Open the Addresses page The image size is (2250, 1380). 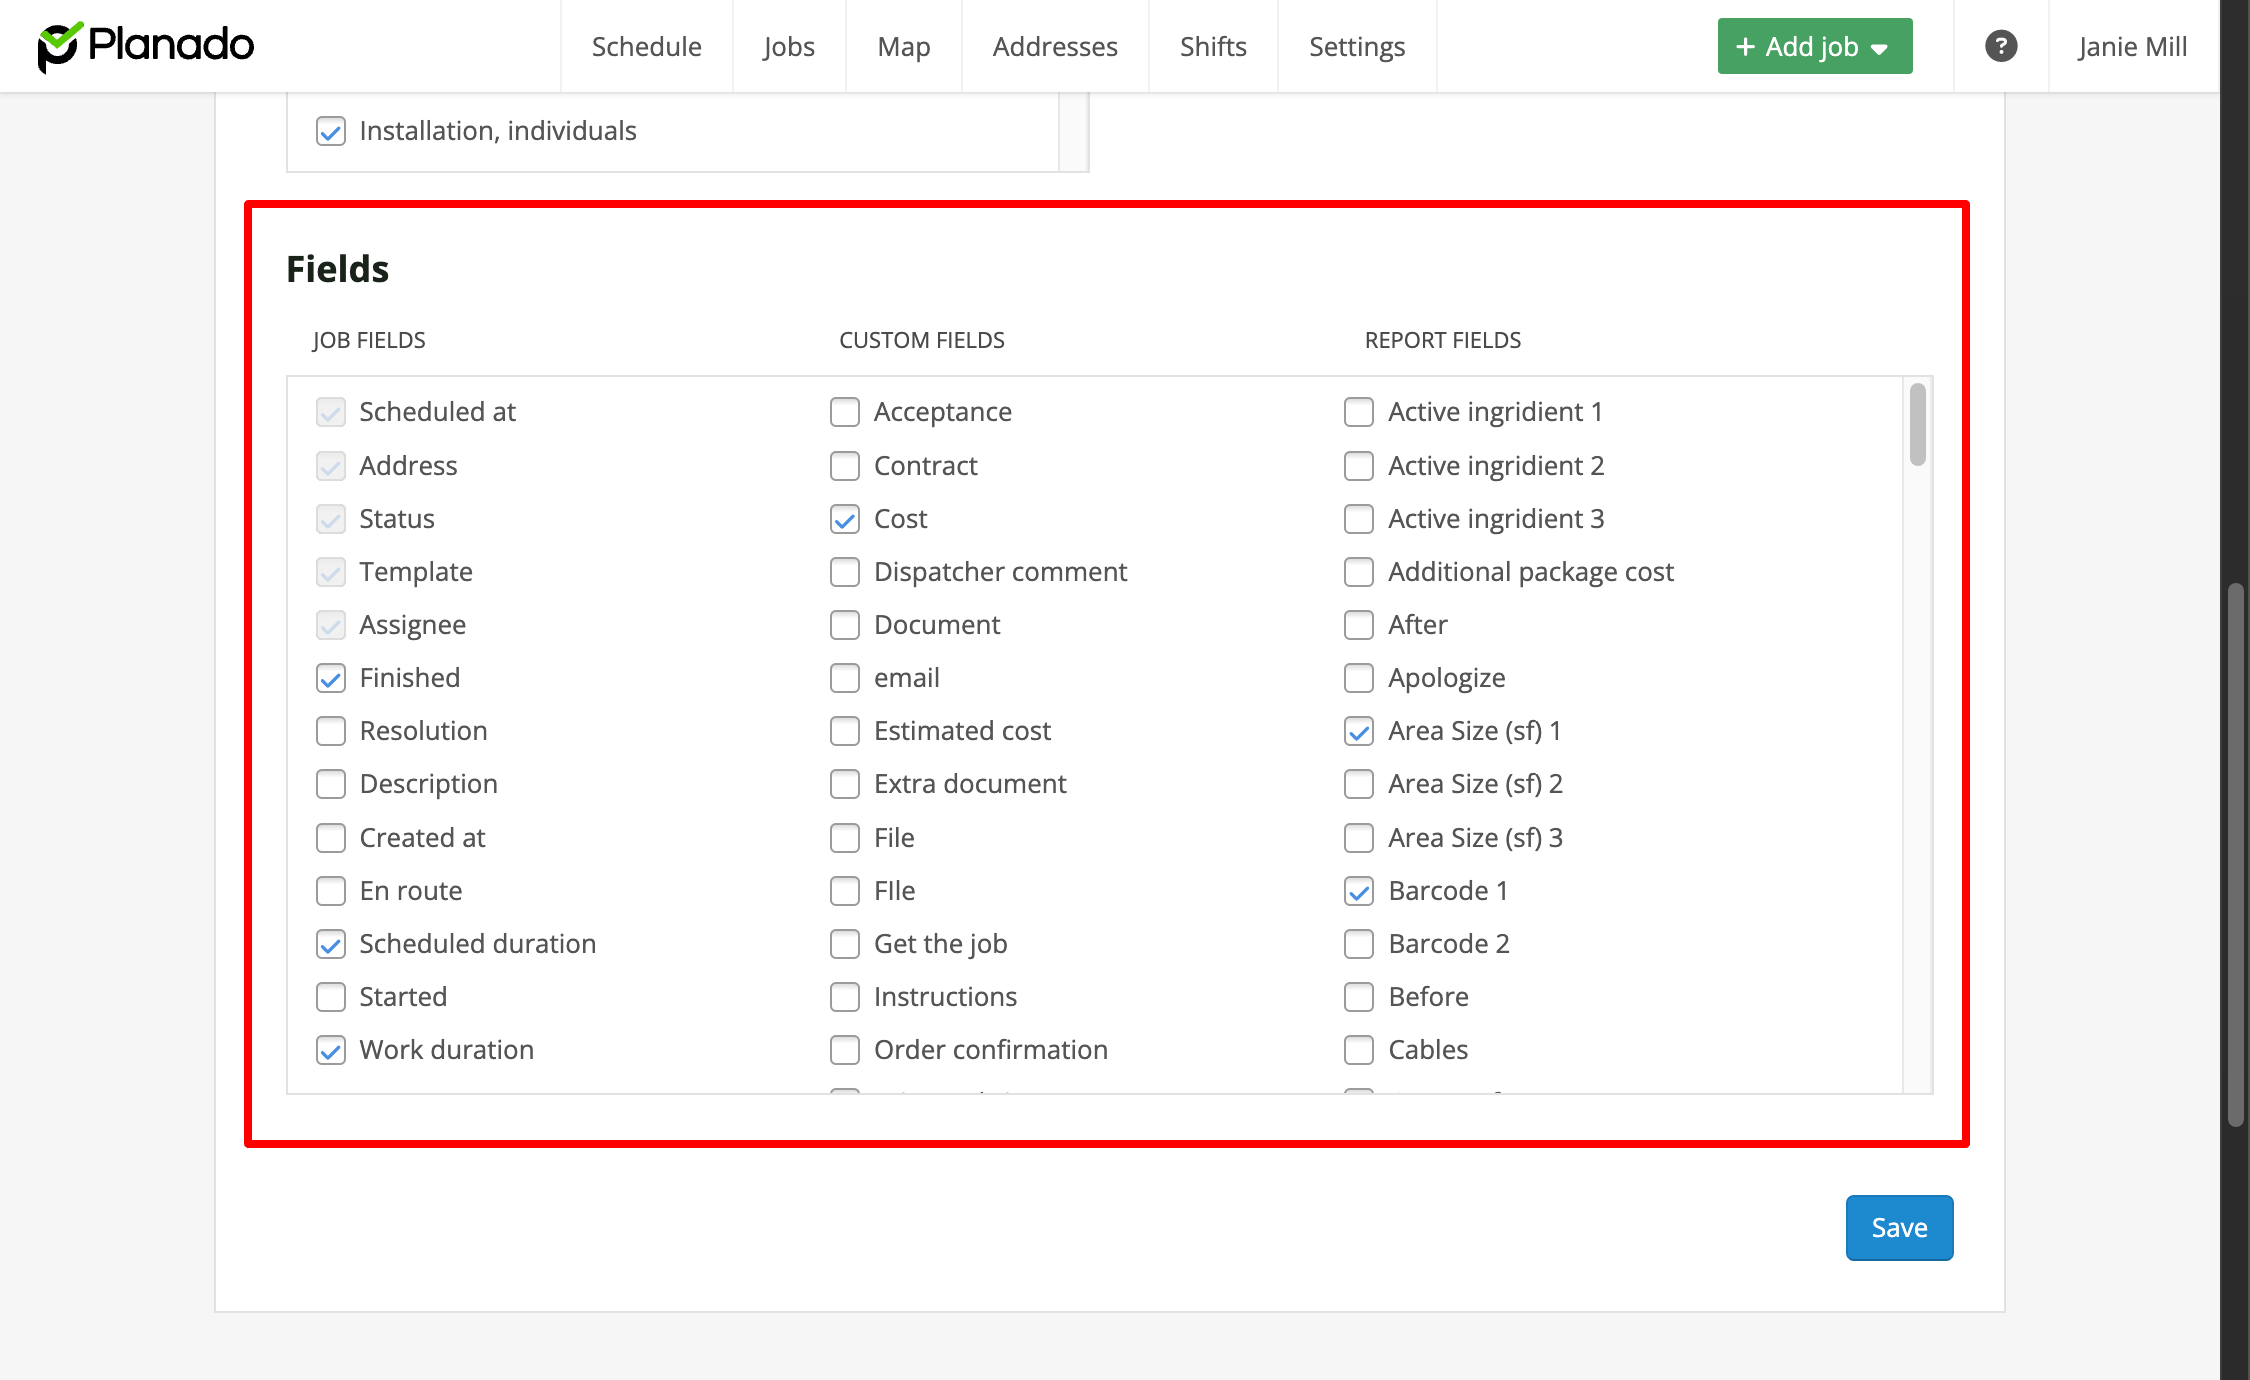coord(1054,46)
